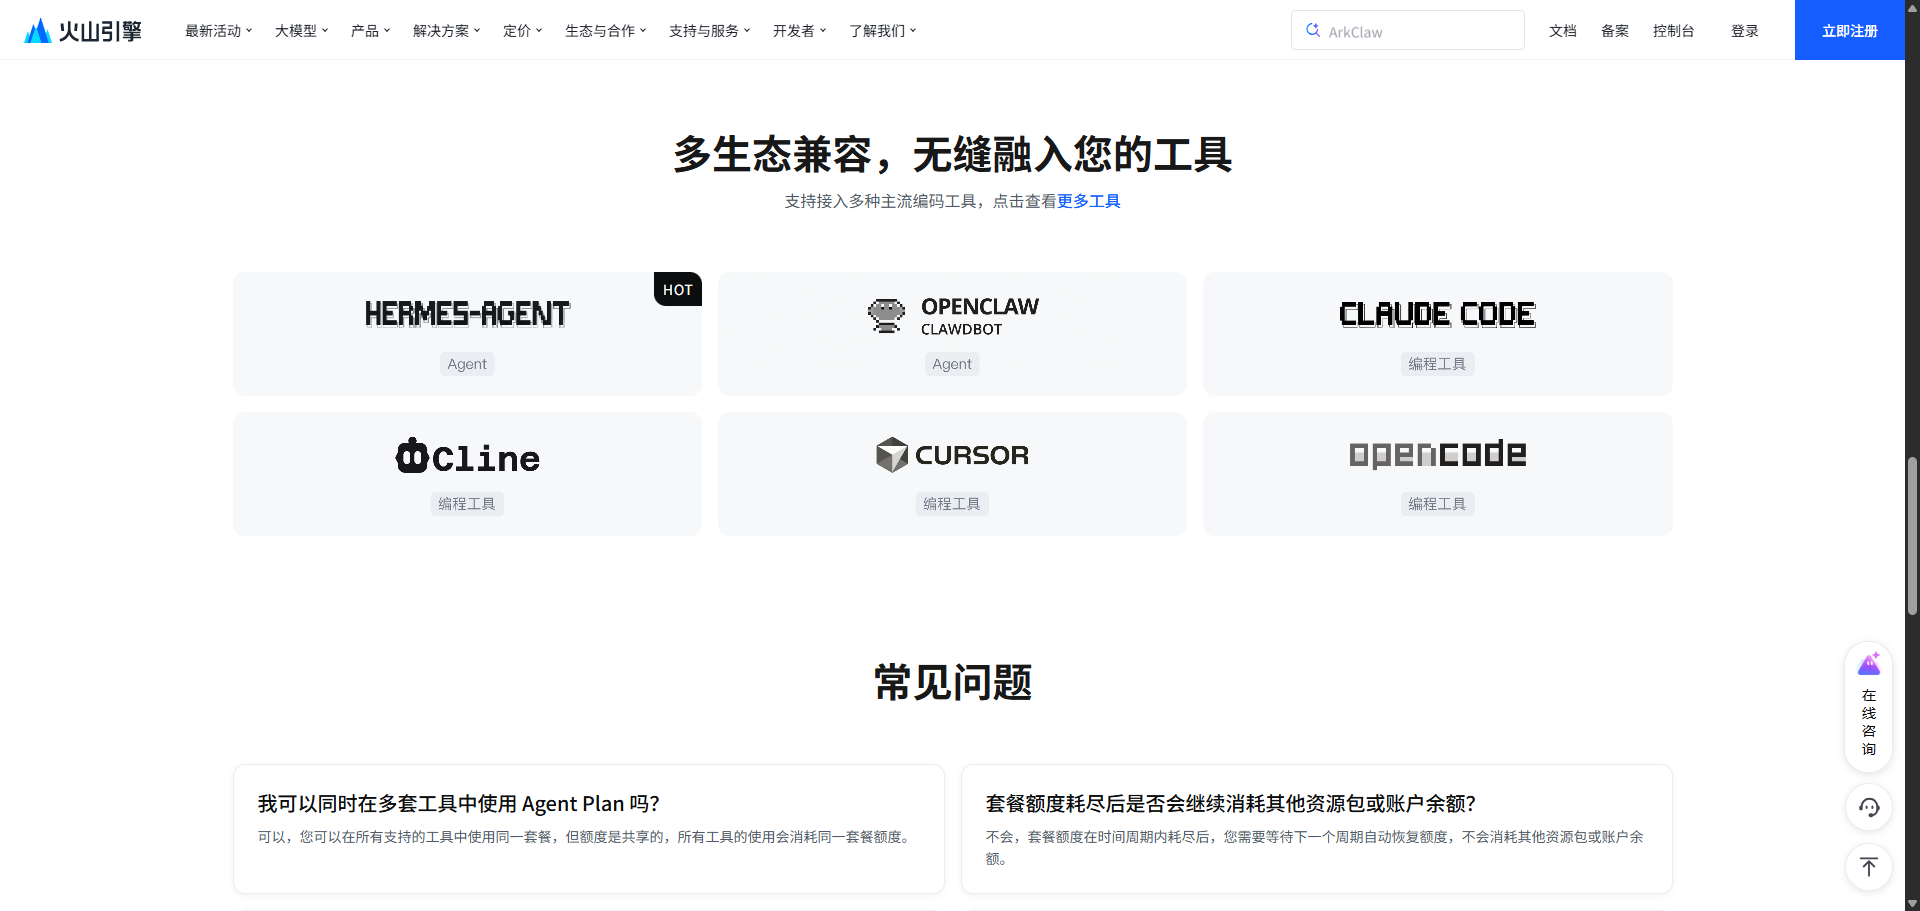Select the CLAUDE CODE card

(1437, 334)
